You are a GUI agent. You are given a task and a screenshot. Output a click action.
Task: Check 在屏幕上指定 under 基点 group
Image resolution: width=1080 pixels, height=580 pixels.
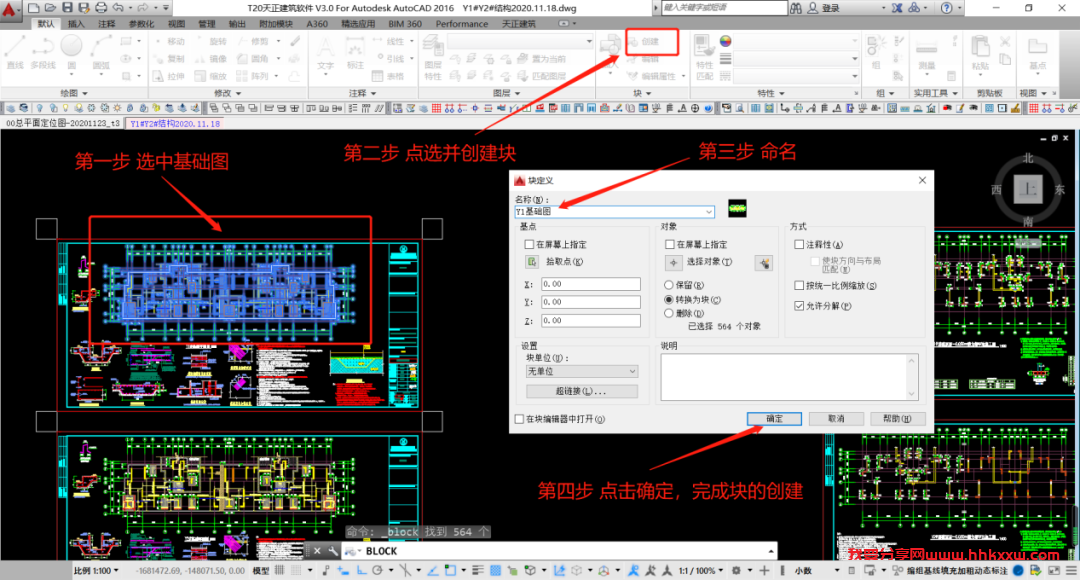tap(529, 245)
